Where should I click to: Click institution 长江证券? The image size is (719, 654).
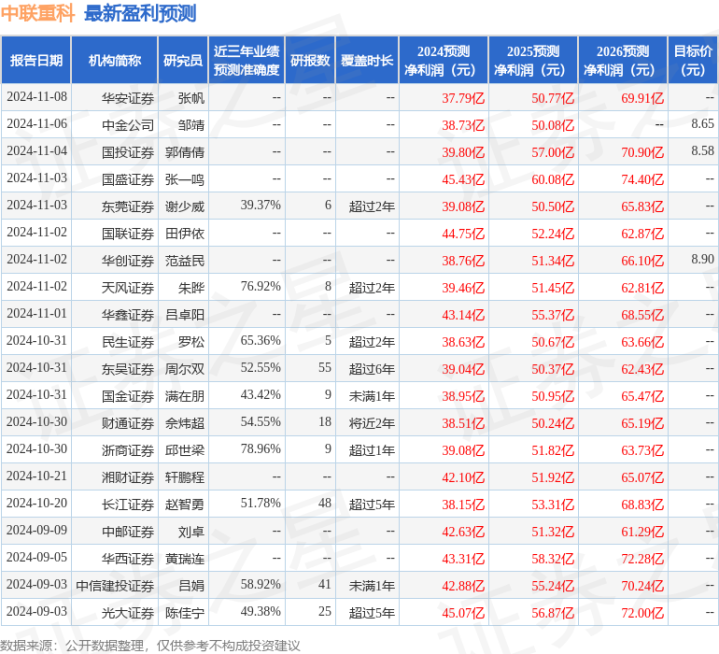pos(127,504)
